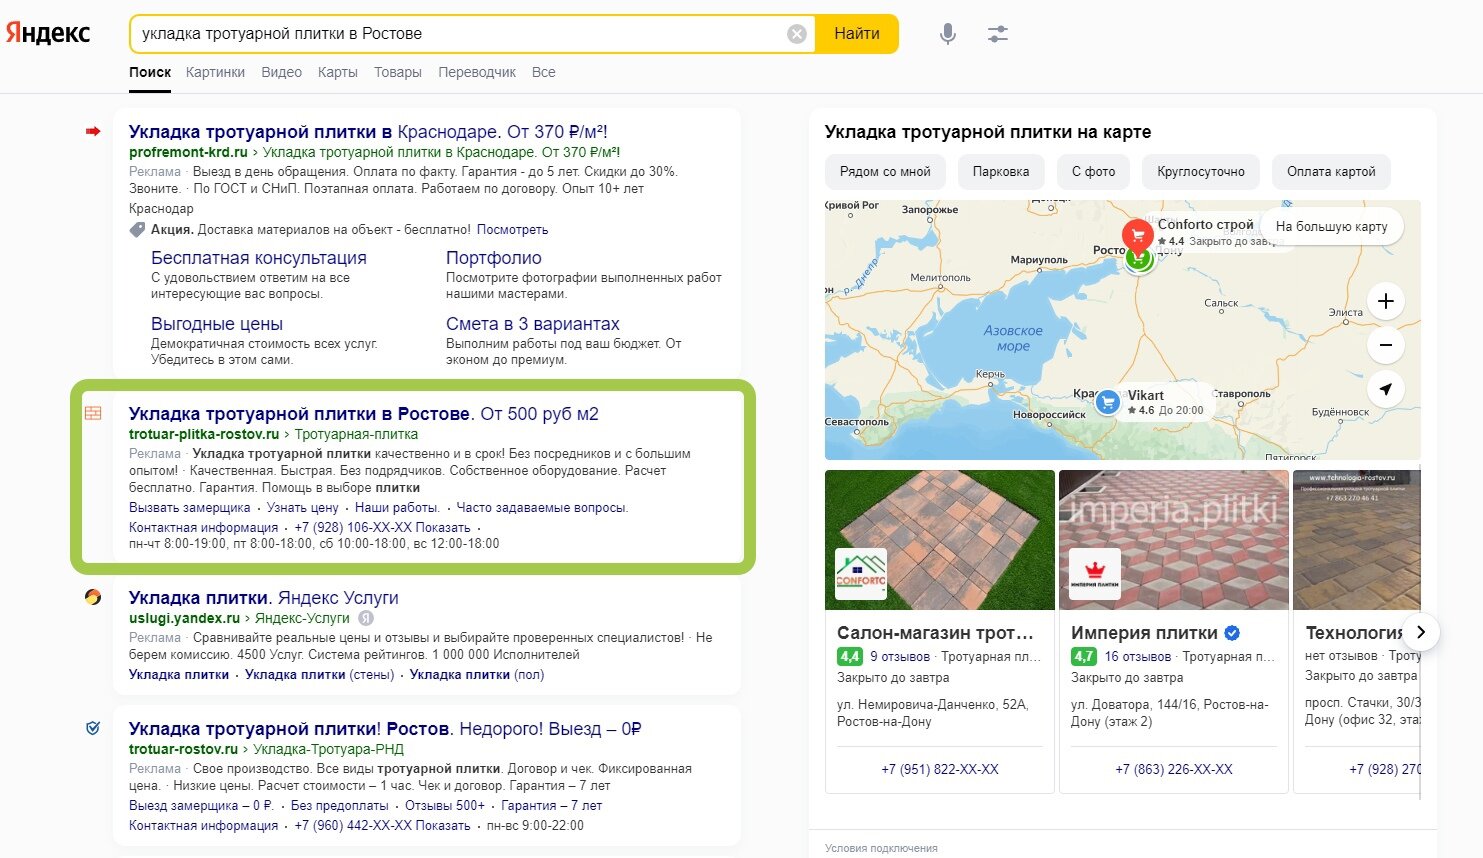Click the Узнать цену link

(x=303, y=508)
